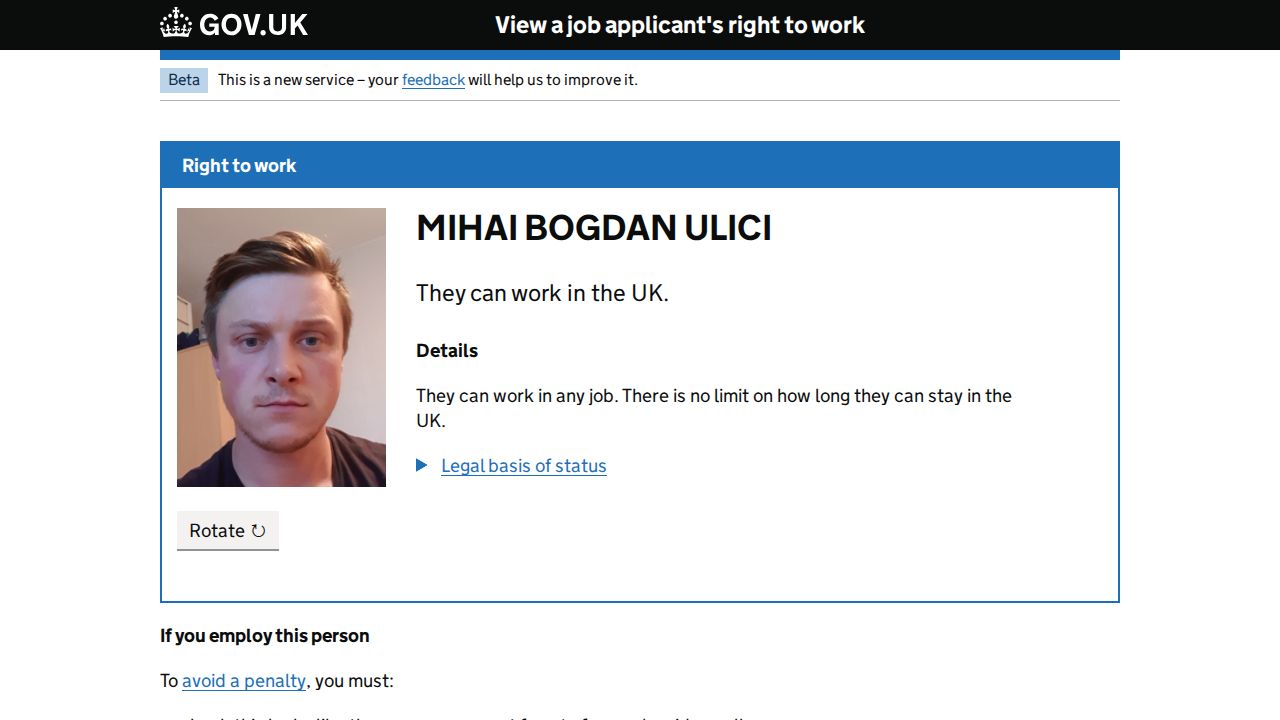The width and height of the screenshot is (1280, 720).
Task: Click the 'will help us to improve it' text
Action: 552,80
